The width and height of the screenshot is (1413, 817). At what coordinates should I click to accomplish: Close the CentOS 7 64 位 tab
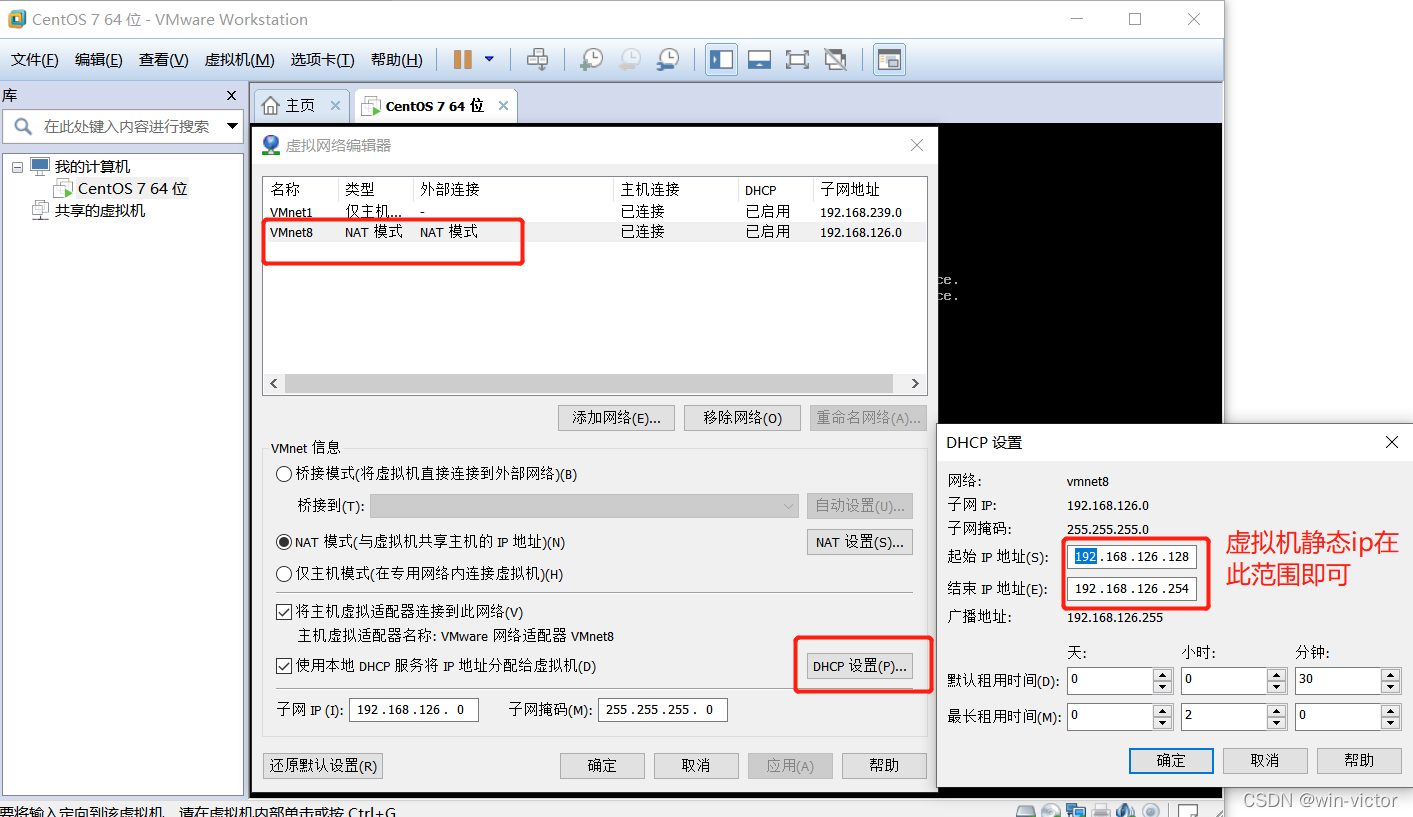click(x=503, y=105)
